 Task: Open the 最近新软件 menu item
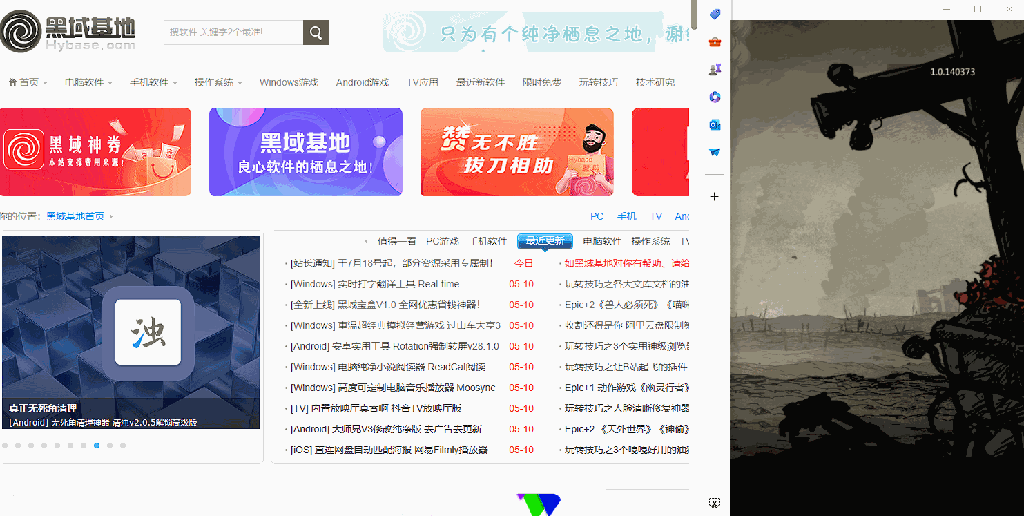point(481,82)
